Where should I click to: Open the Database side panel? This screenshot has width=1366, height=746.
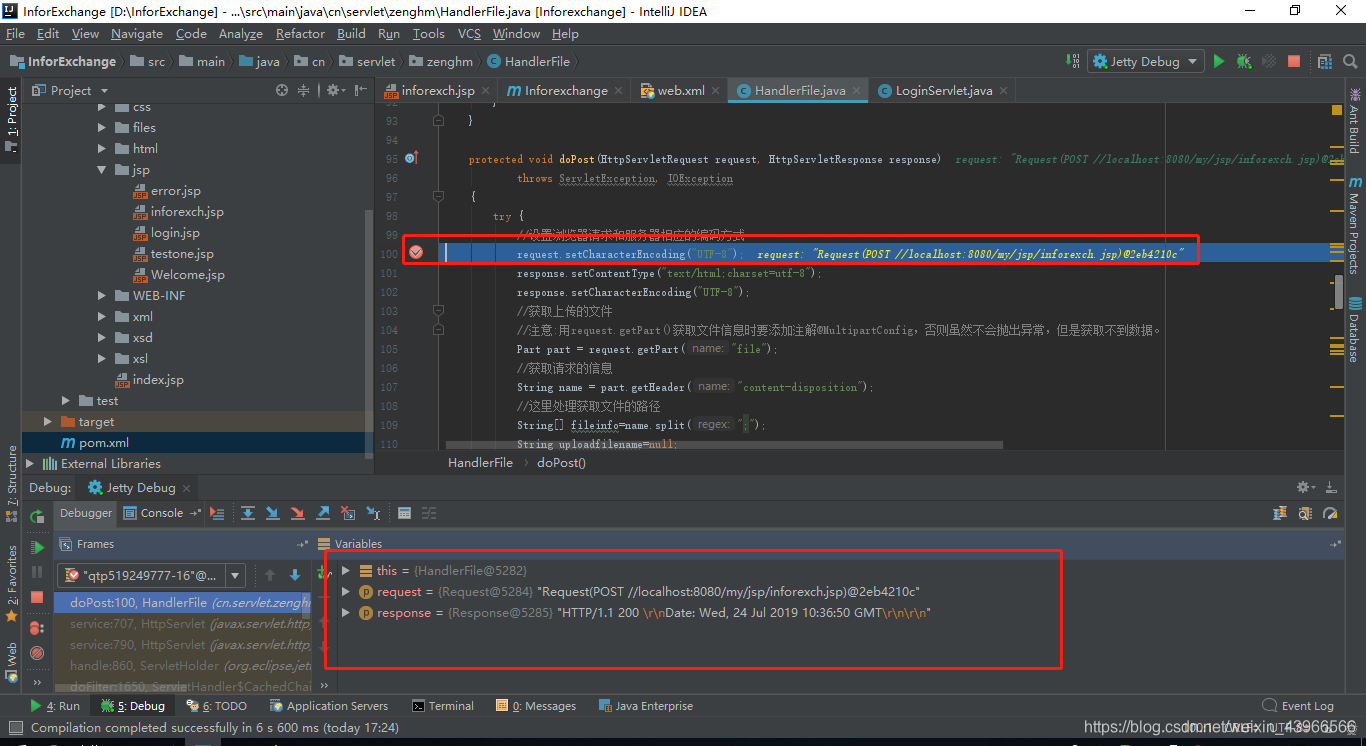[x=1355, y=330]
